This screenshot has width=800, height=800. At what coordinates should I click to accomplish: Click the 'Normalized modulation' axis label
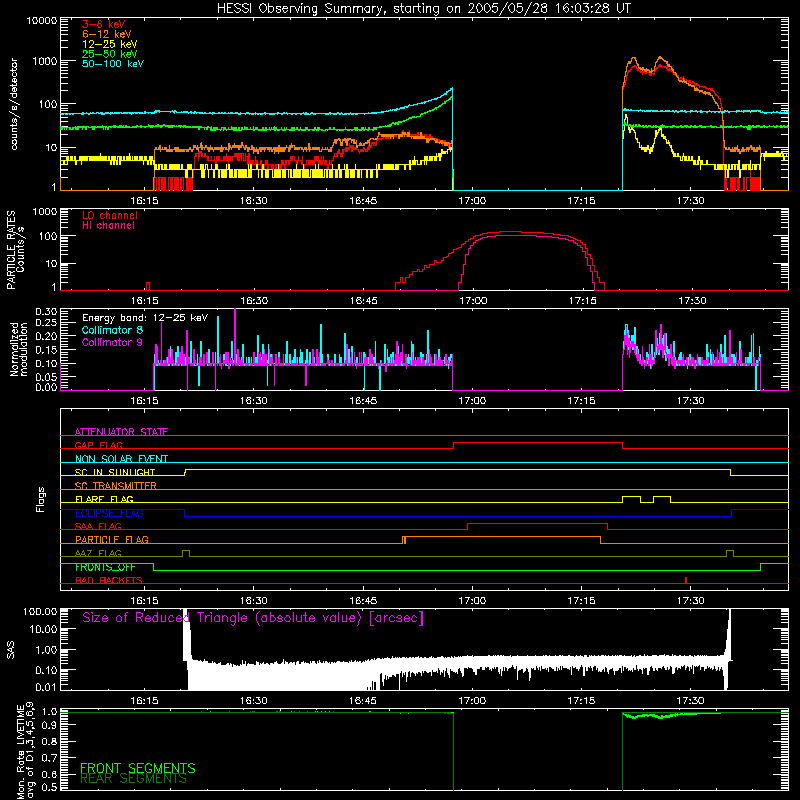(x=18, y=349)
